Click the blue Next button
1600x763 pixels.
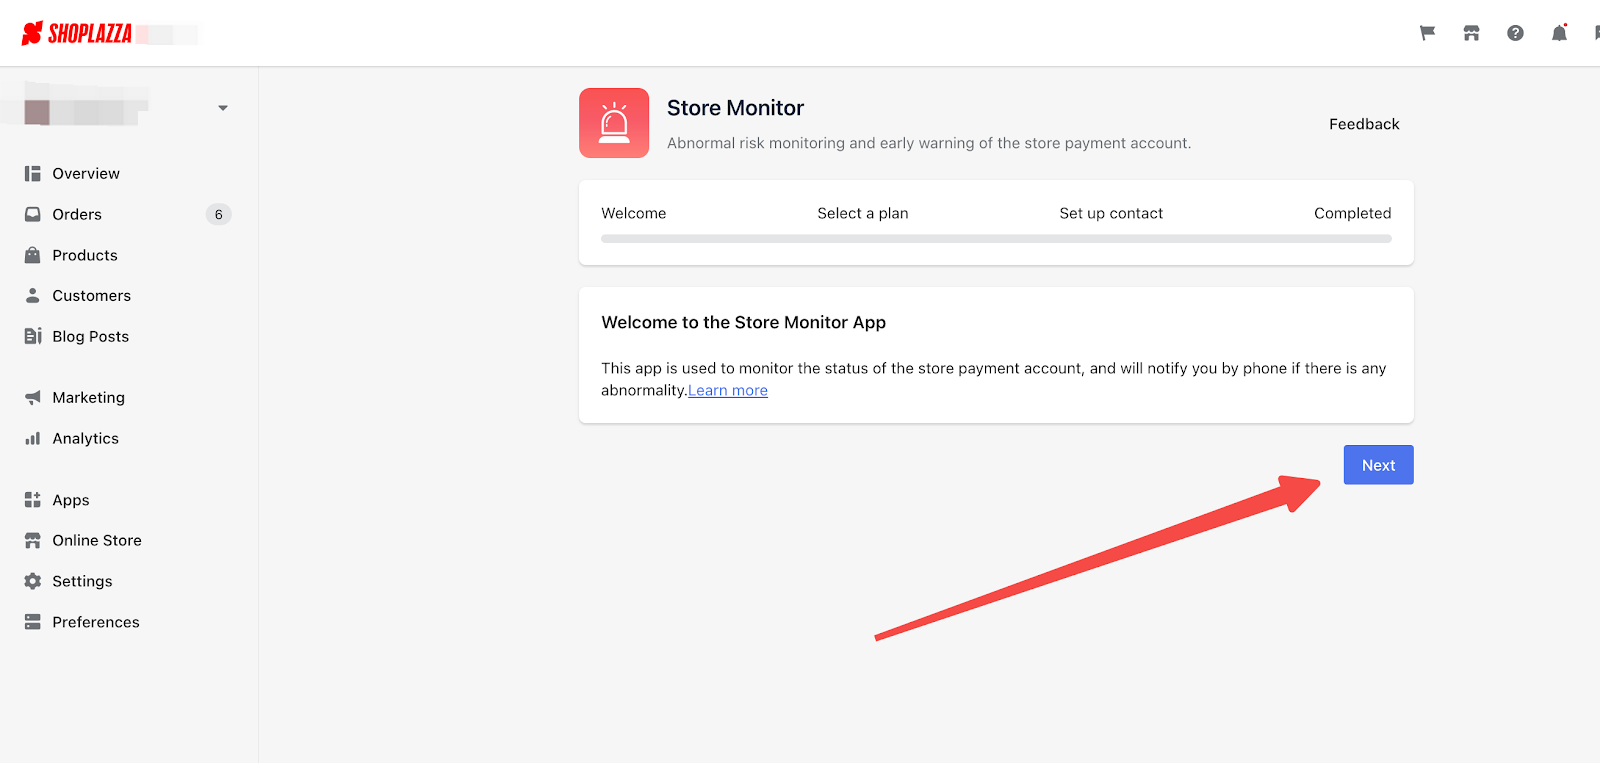click(x=1378, y=465)
